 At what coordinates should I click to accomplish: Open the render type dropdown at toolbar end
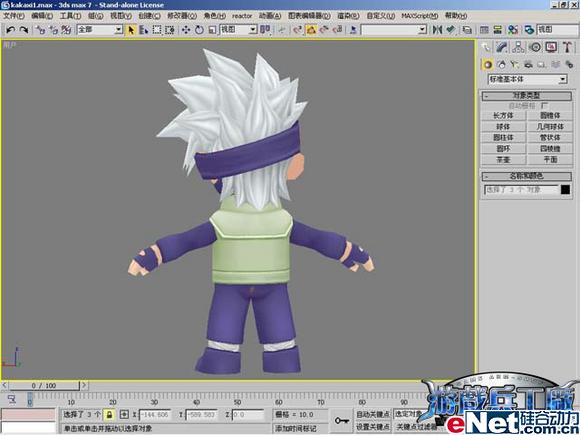pyautogui.click(x=558, y=30)
